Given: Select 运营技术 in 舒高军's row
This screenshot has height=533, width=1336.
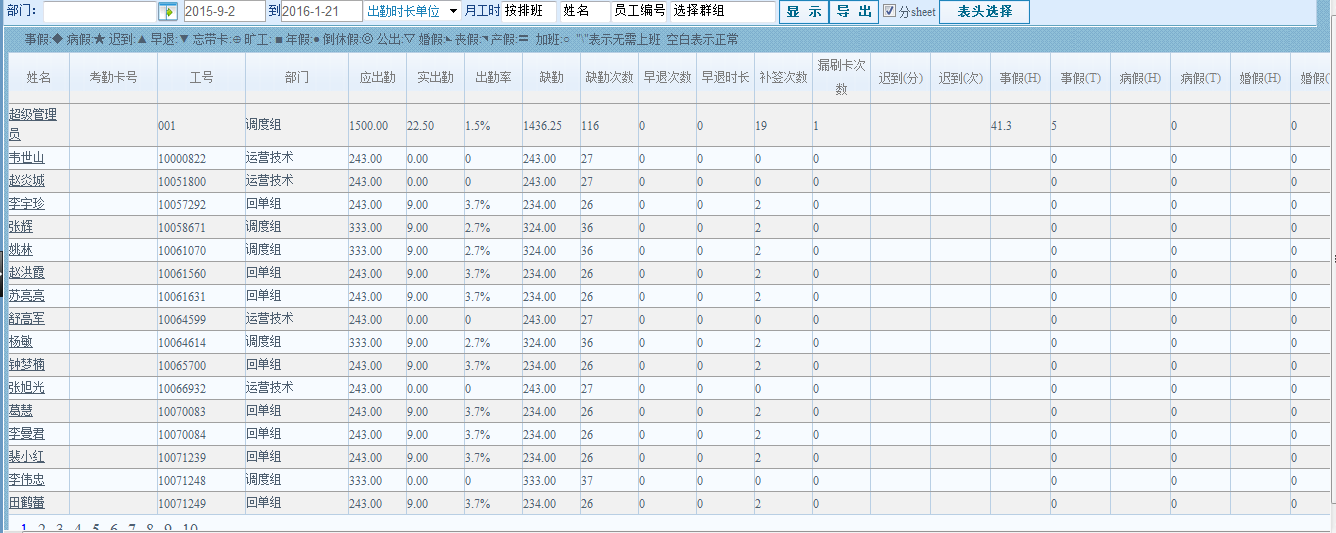Looking at the screenshot, I should [270, 319].
